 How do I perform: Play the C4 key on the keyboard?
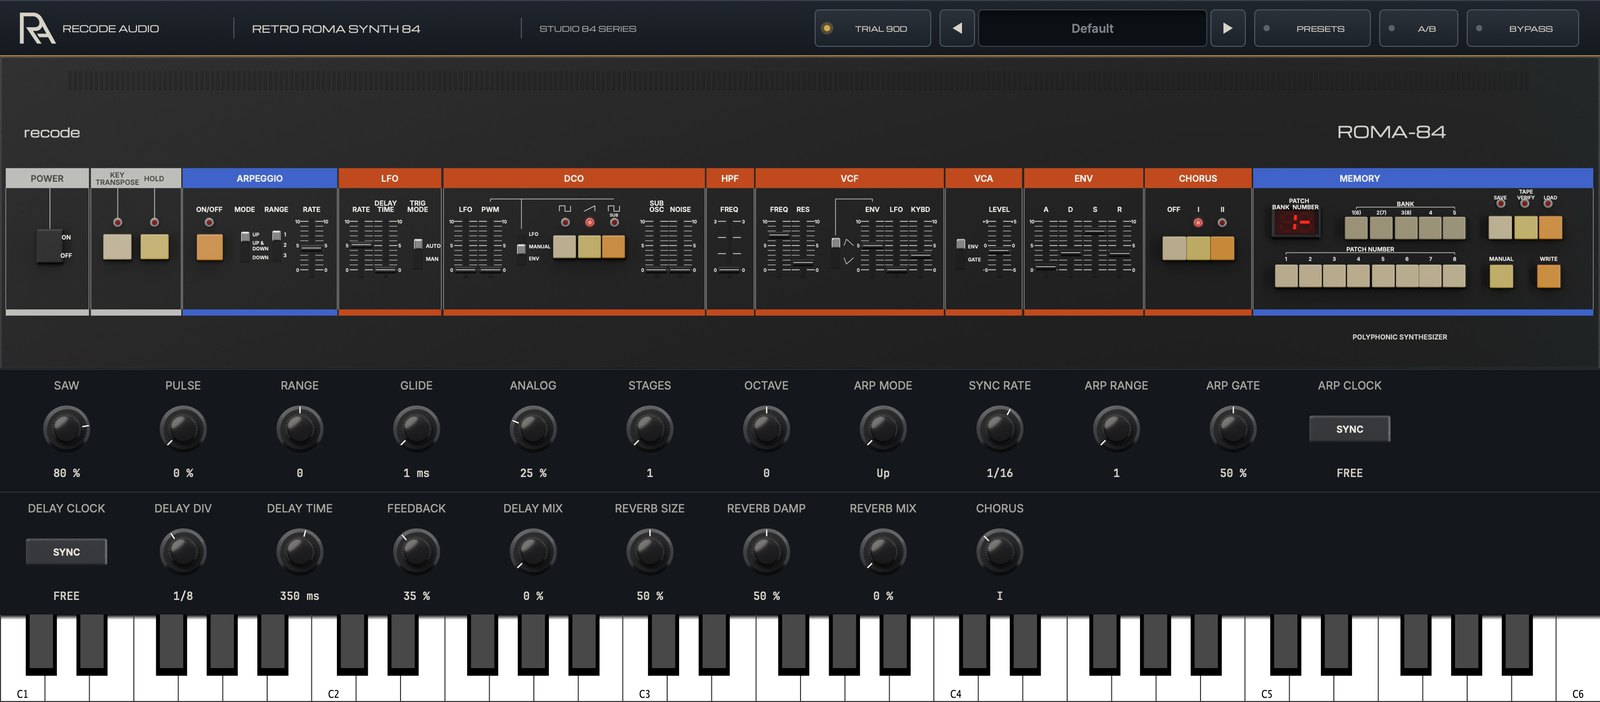955,686
